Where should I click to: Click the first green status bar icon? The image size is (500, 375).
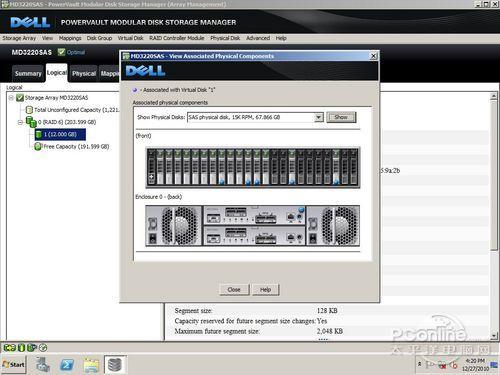(9, 348)
